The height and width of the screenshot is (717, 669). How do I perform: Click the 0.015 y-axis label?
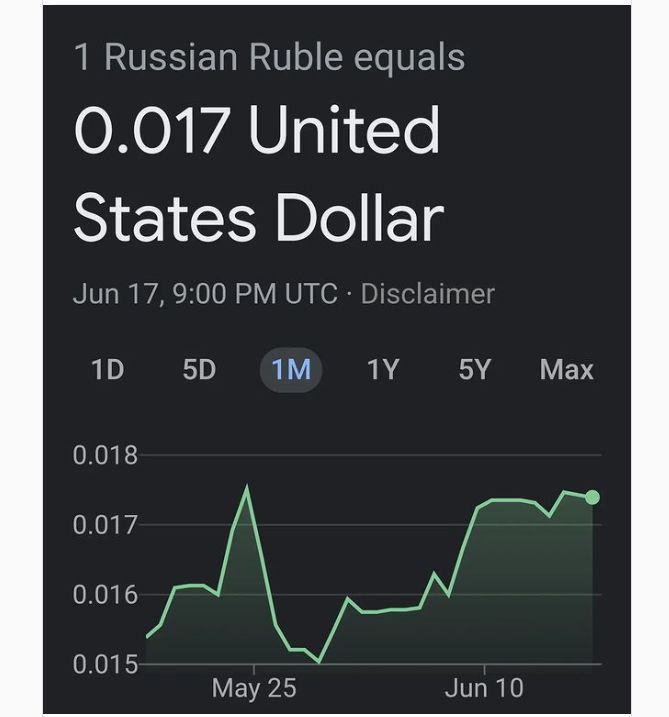[x=104, y=664]
